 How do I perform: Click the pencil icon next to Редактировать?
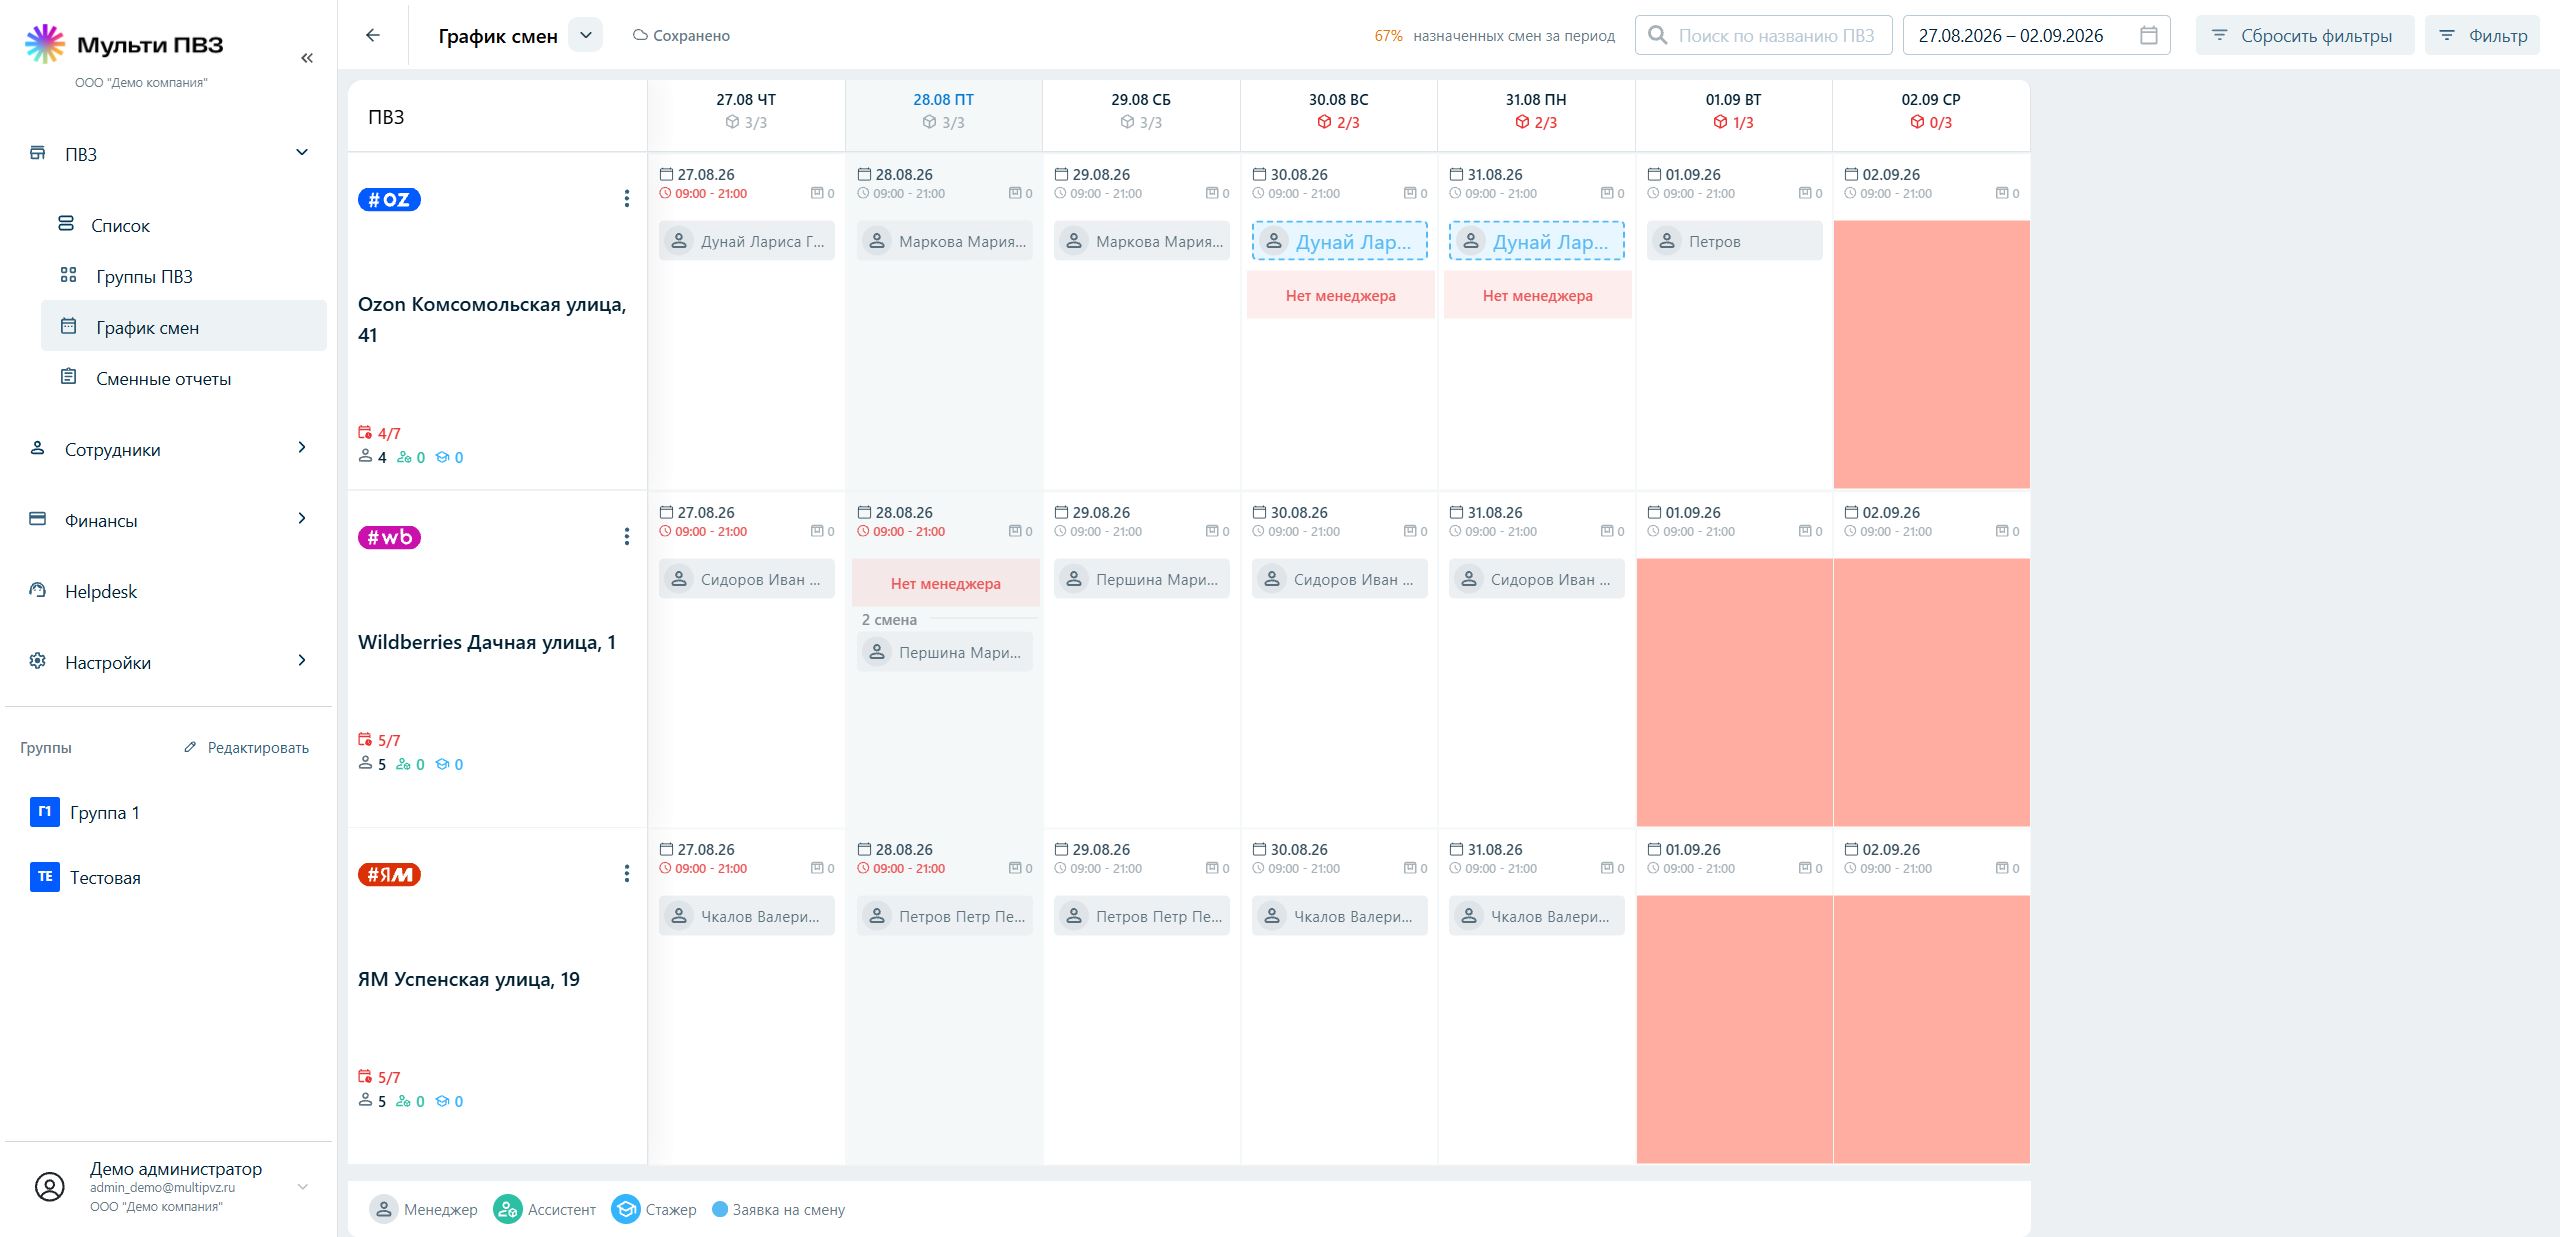click(190, 747)
